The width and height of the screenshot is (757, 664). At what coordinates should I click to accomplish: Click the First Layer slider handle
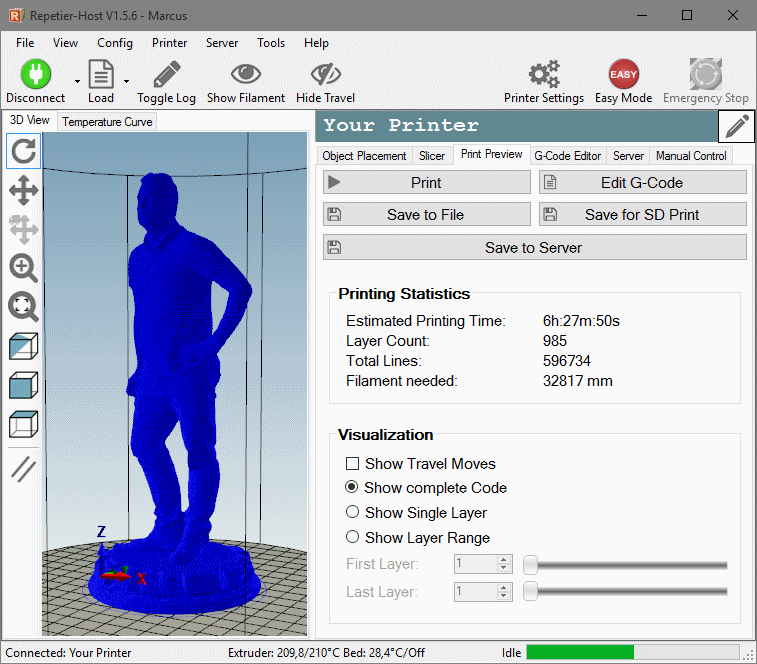[x=531, y=565]
